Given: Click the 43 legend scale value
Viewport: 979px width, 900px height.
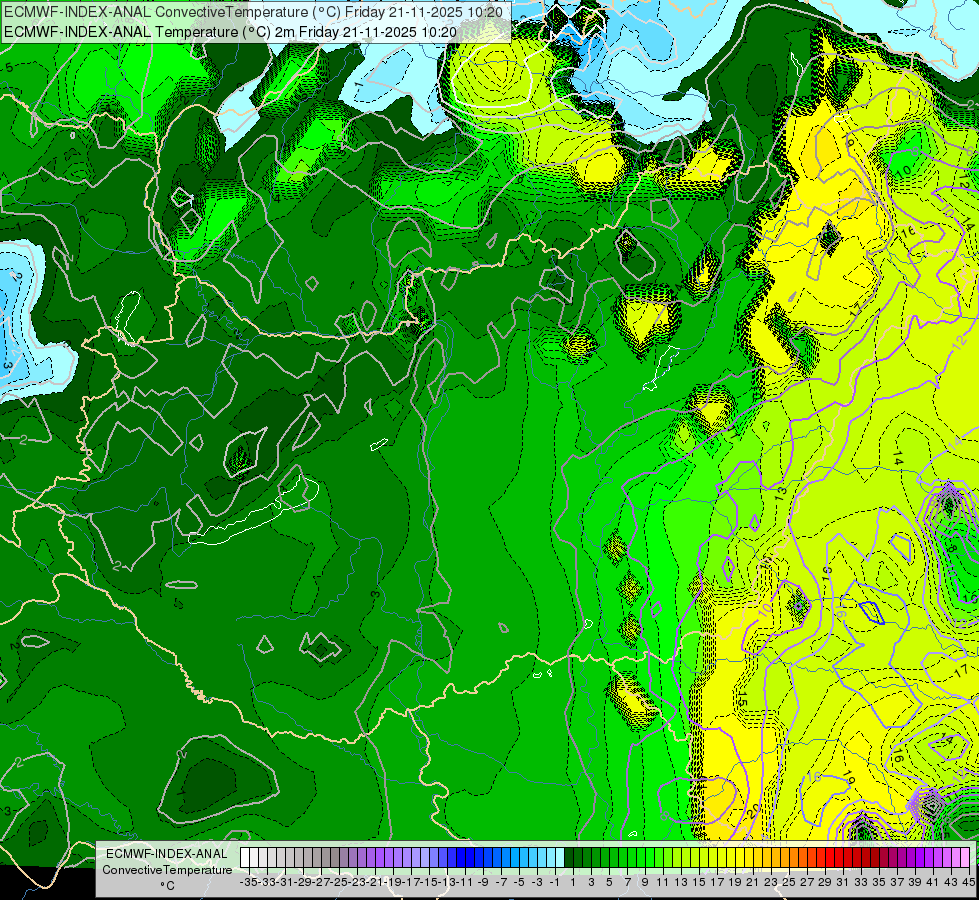Looking at the screenshot, I should point(951,883).
